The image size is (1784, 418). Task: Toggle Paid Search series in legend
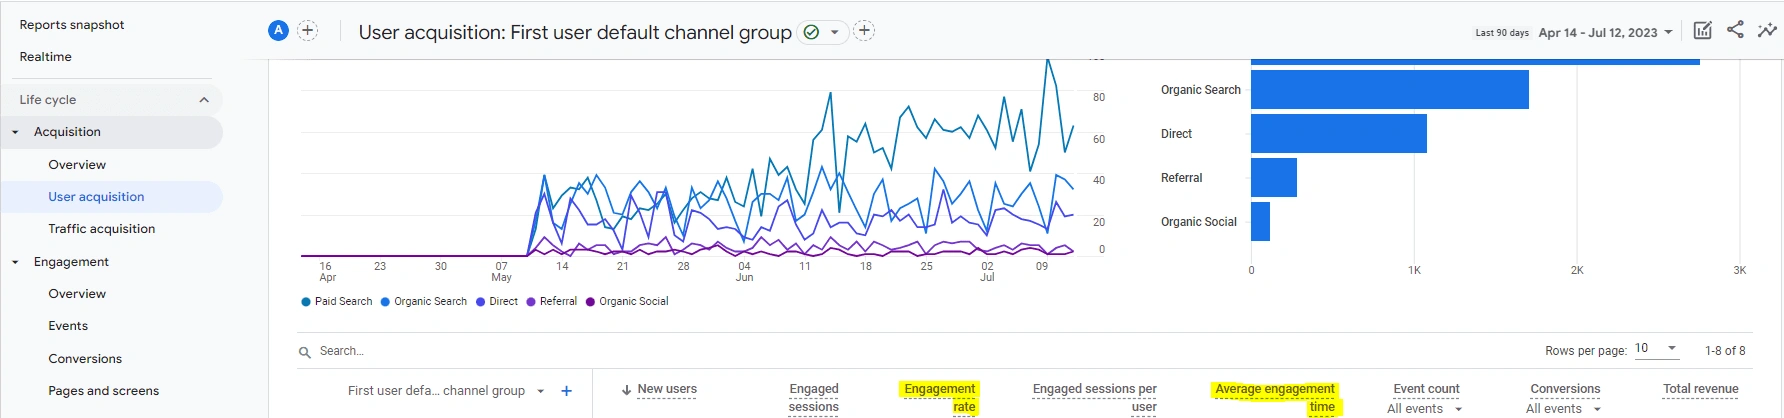337,301
